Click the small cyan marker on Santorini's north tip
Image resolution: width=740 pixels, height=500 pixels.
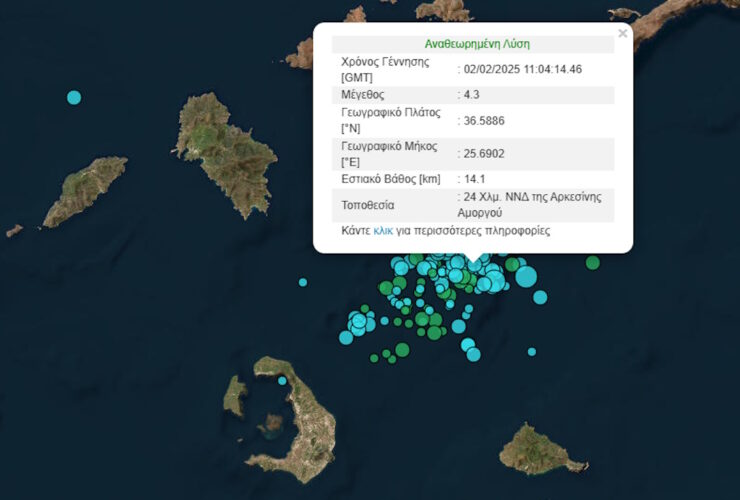[283, 380]
